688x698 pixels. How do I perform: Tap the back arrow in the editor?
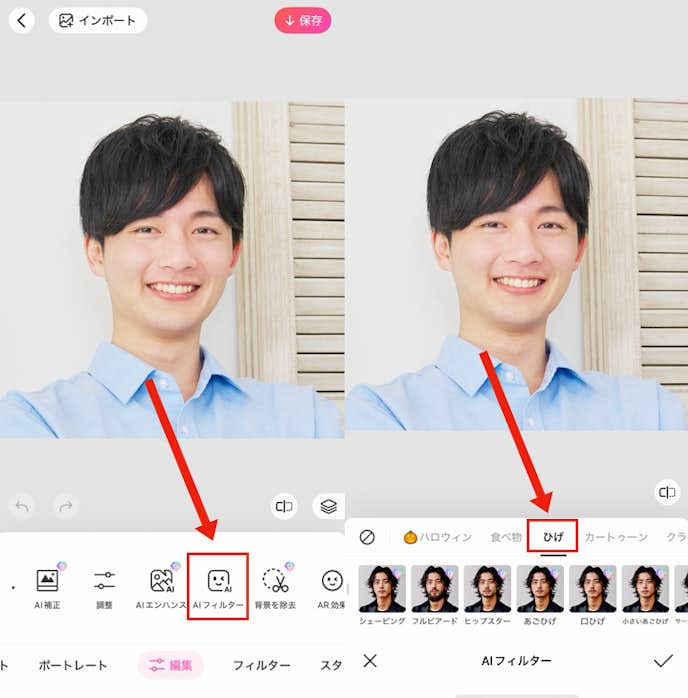click(21, 20)
